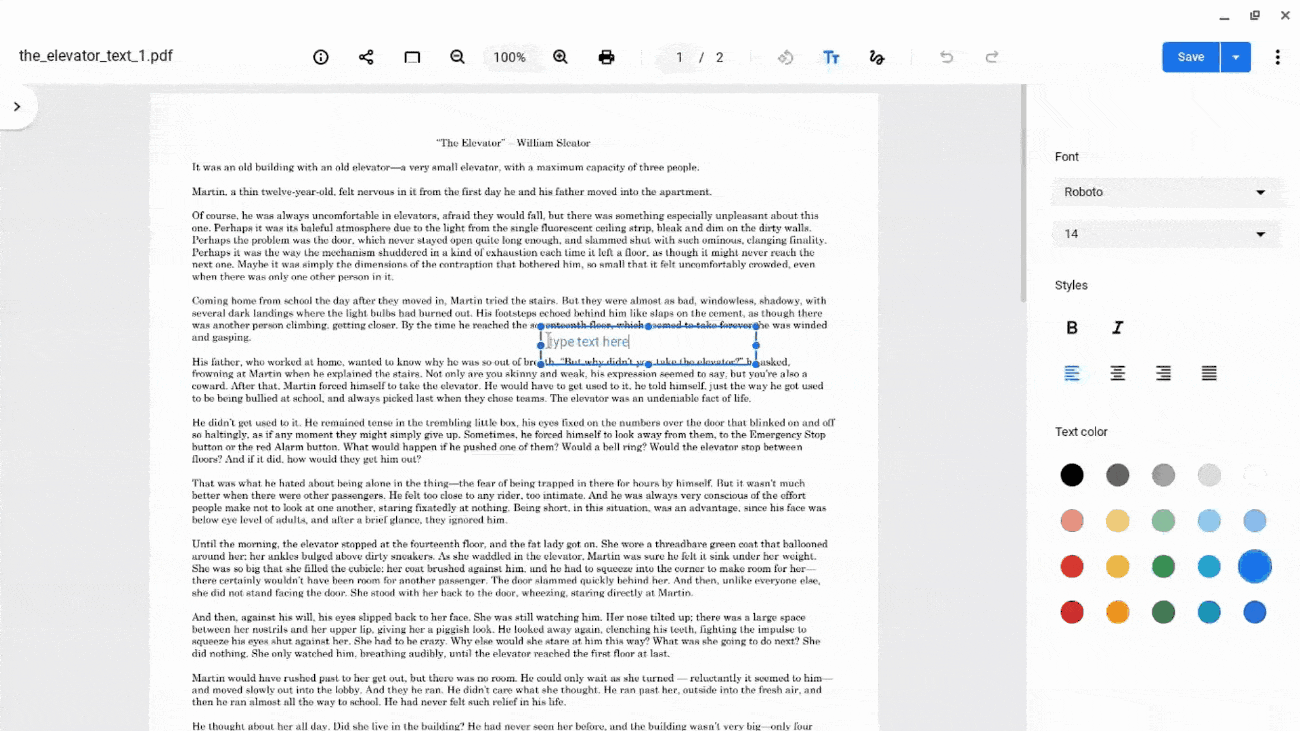The width and height of the screenshot is (1300, 731).
Task: Pick the bottom-row teal color
Action: 1209,612
